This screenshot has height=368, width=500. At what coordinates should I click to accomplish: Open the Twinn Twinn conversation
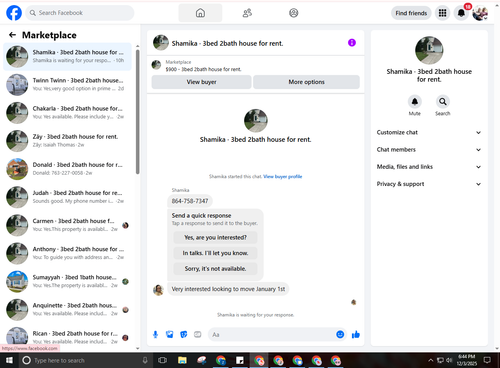pyautogui.click(x=68, y=84)
